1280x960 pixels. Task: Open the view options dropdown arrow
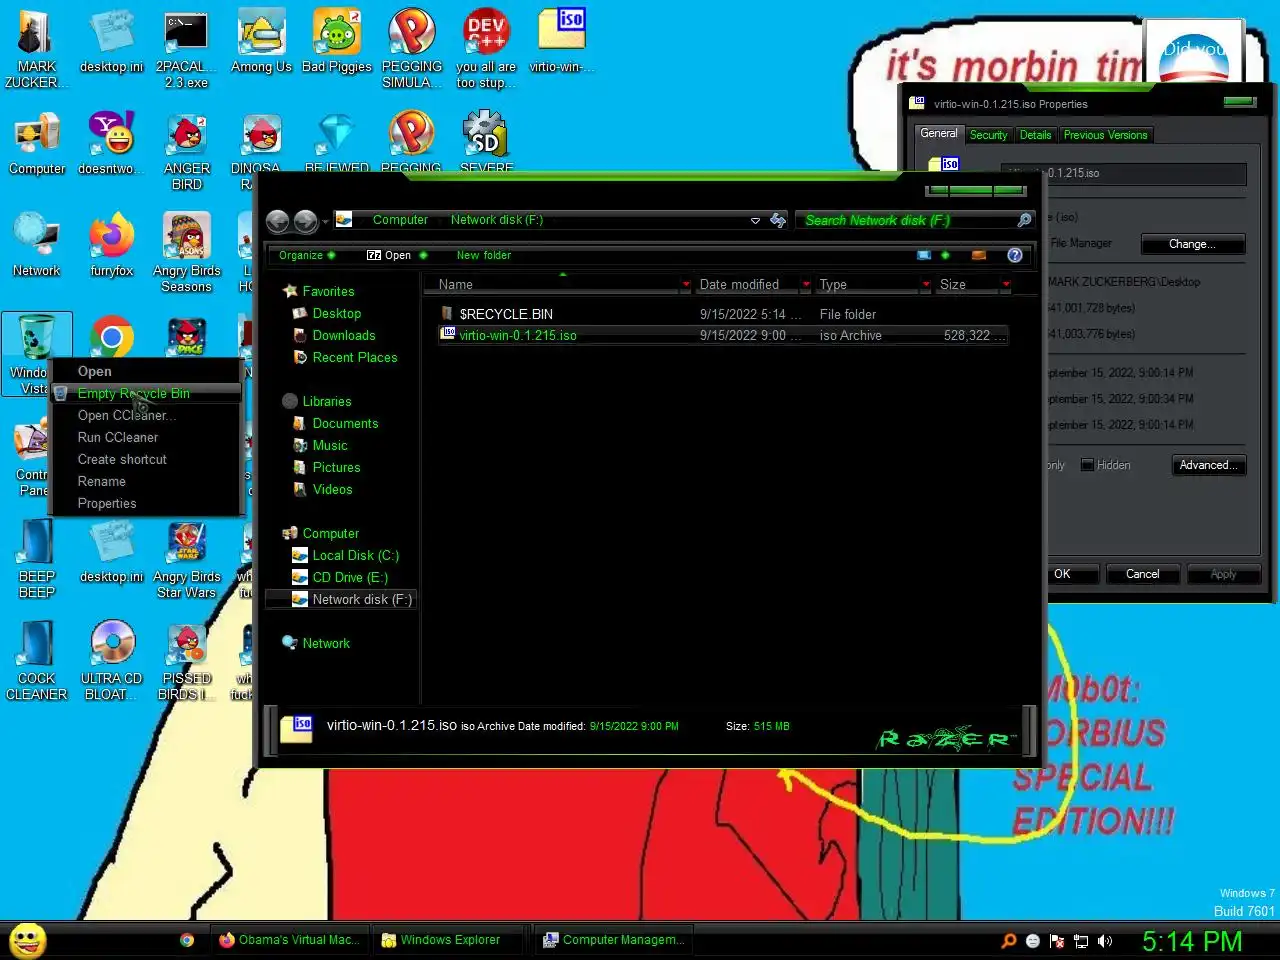945,255
